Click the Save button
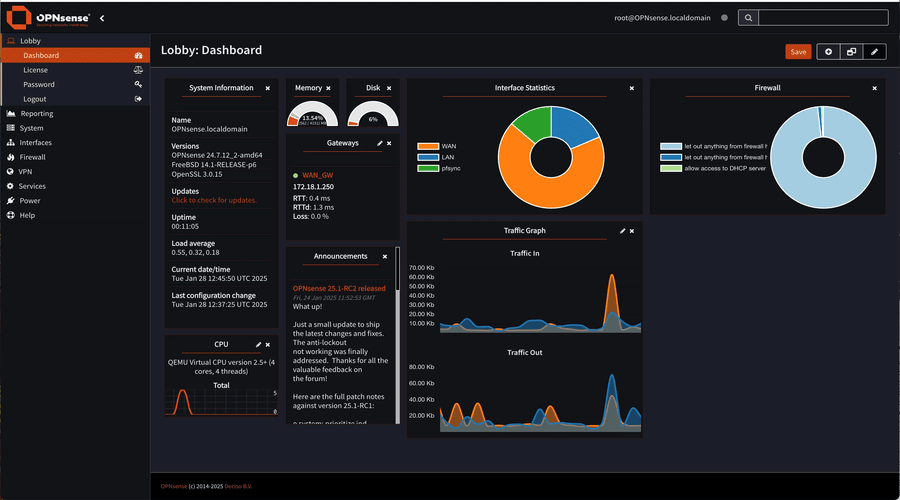 pos(798,52)
